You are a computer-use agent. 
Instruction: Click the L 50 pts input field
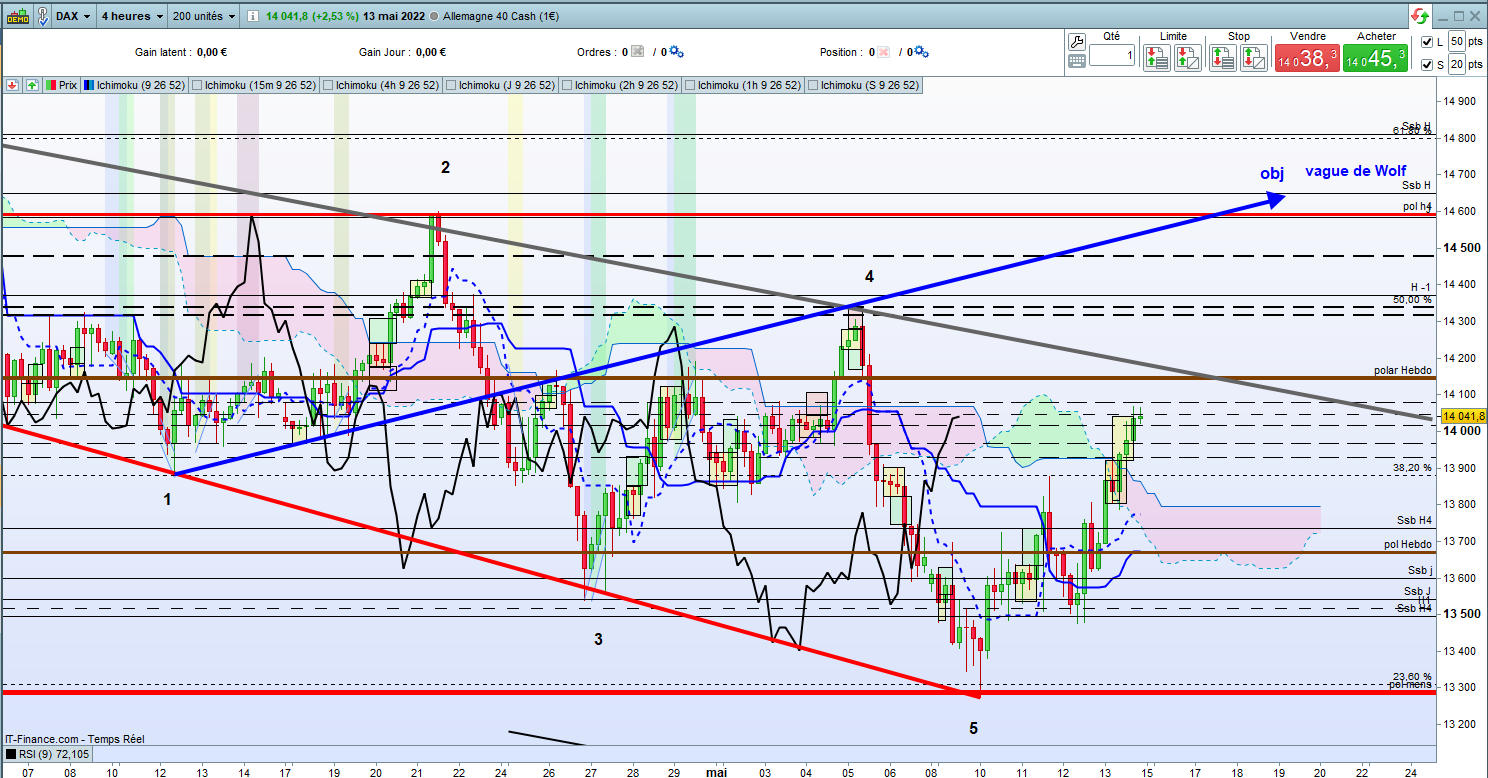[x=1457, y=41]
